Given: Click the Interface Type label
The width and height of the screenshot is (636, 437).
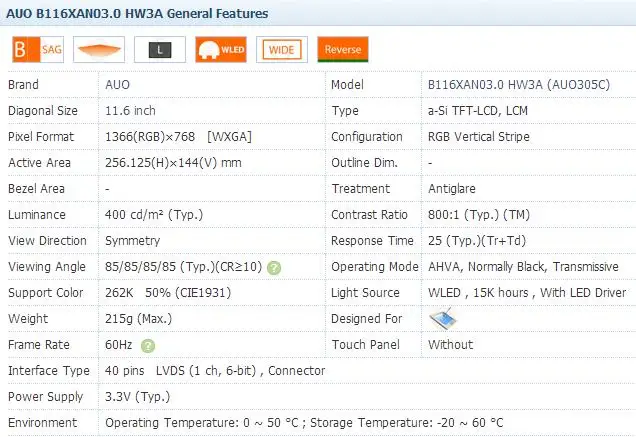Looking at the screenshot, I should [x=49, y=371].
